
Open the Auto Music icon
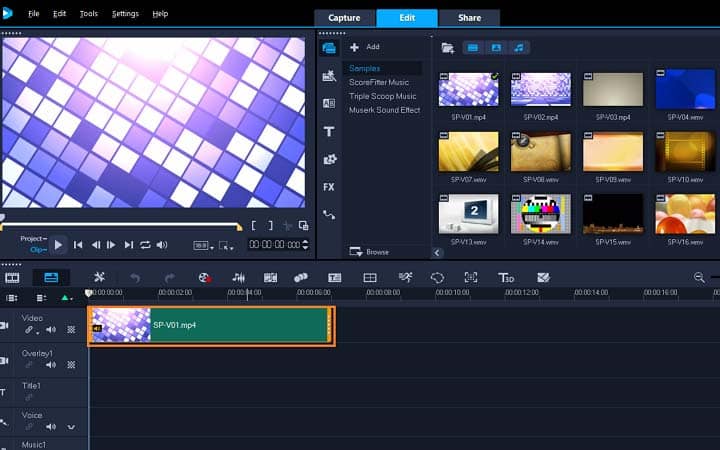tap(270, 277)
